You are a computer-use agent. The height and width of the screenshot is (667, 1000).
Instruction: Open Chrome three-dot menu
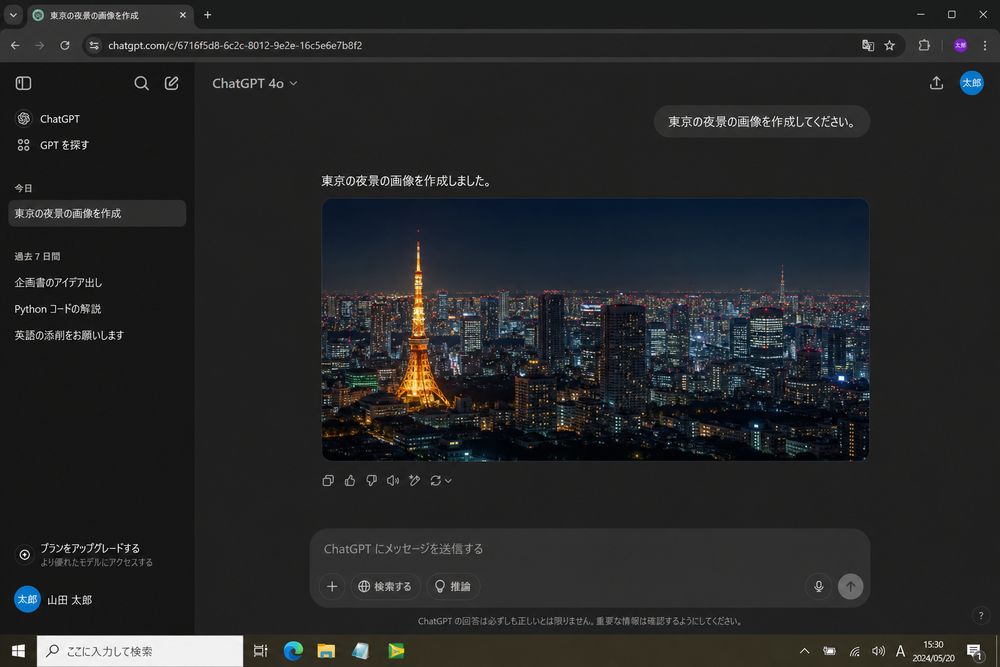click(985, 45)
